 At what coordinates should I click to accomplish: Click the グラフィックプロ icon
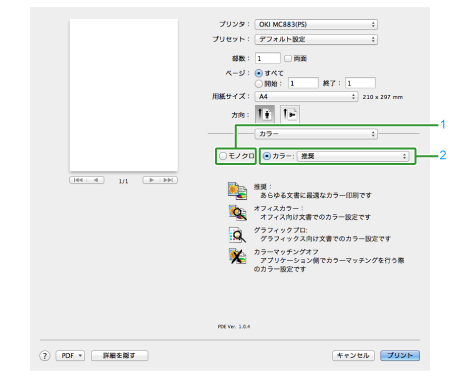pyautogui.click(x=237, y=235)
